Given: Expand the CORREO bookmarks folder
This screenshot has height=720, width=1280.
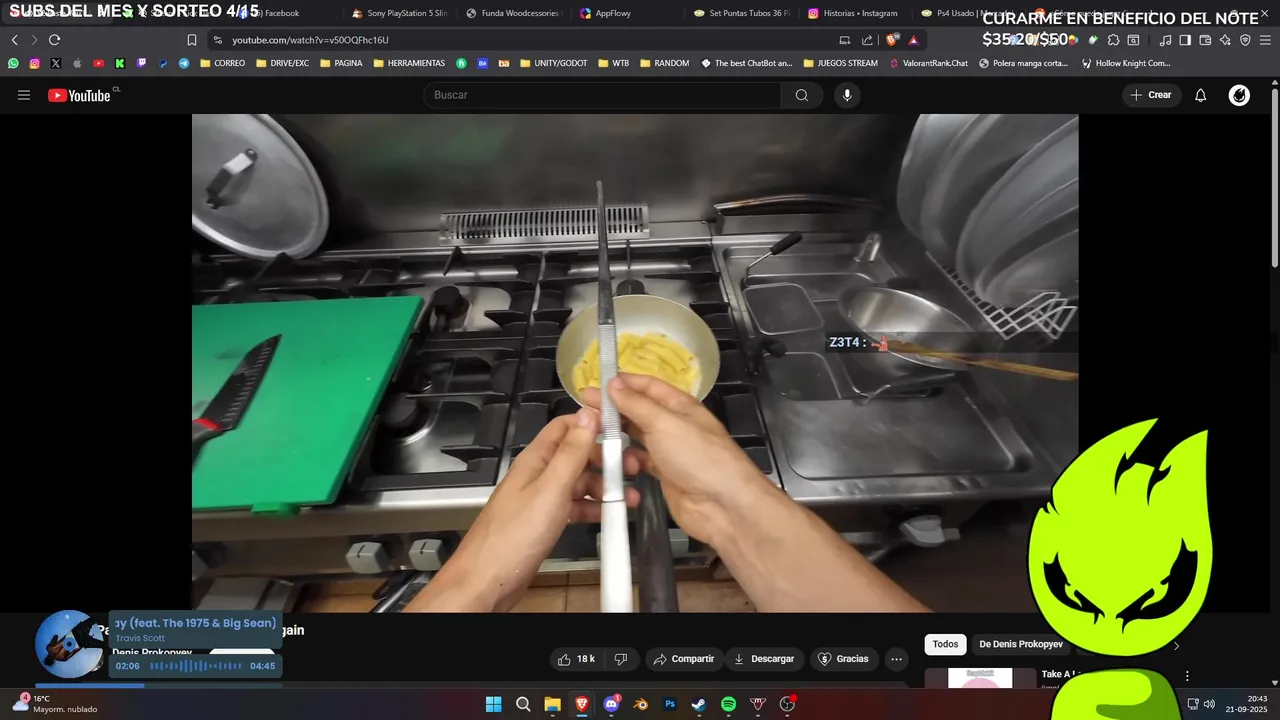Looking at the screenshot, I should pos(222,63).
